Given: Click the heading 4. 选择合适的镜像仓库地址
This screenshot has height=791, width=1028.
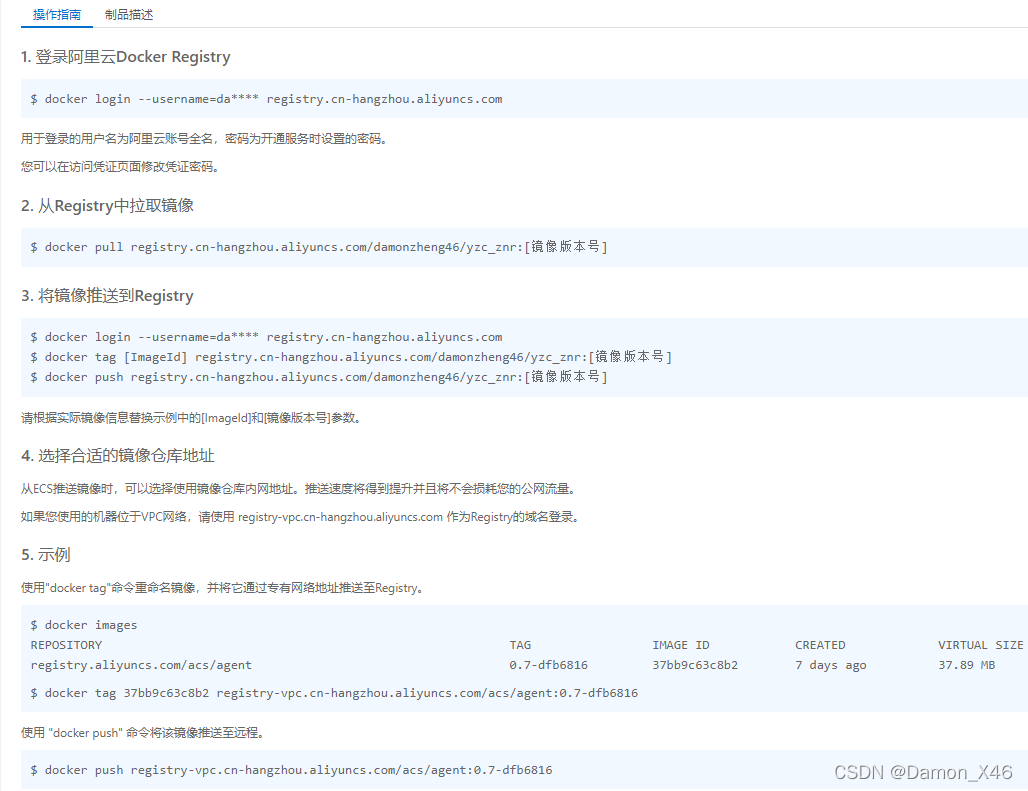Looking at the screenshot, I should pyautogui.click(x=118, y=456).
